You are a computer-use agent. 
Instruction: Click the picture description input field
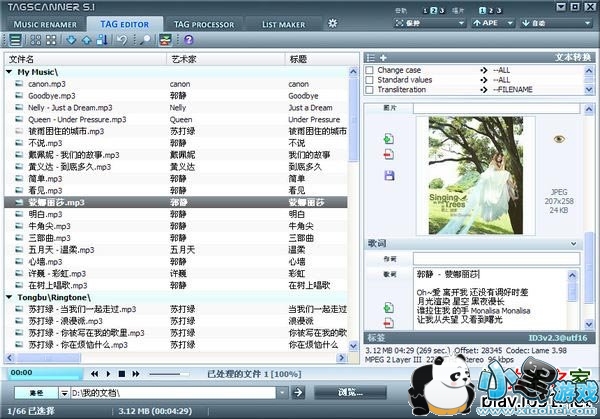(496, 108)
